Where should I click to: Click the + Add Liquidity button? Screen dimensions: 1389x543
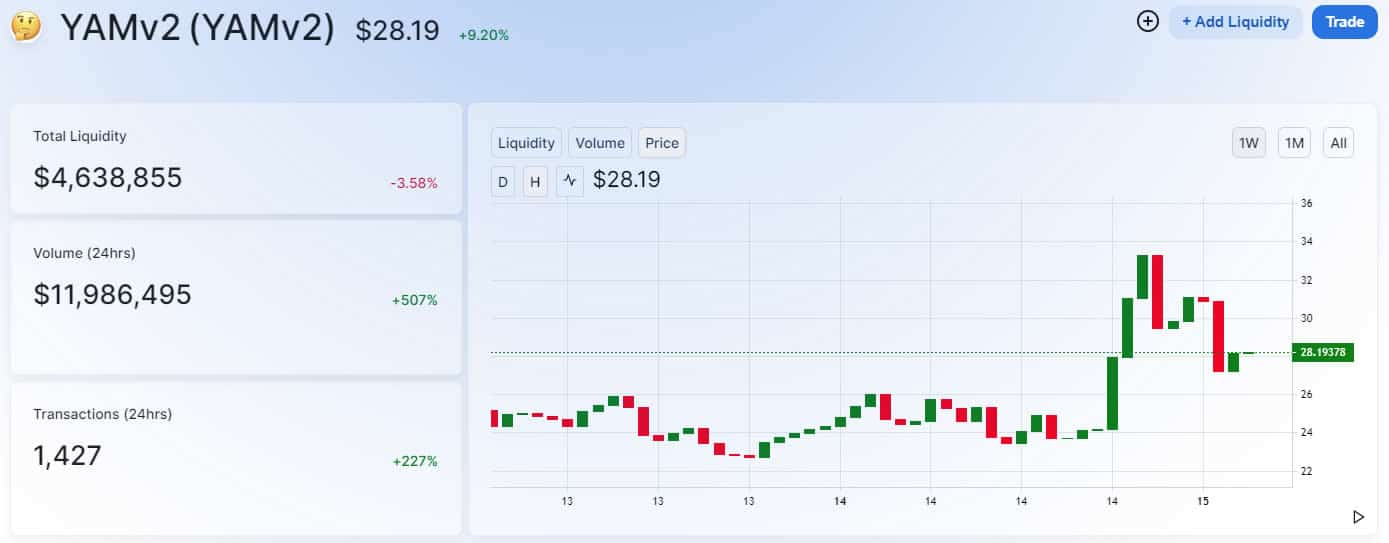tap(1236, 21)
